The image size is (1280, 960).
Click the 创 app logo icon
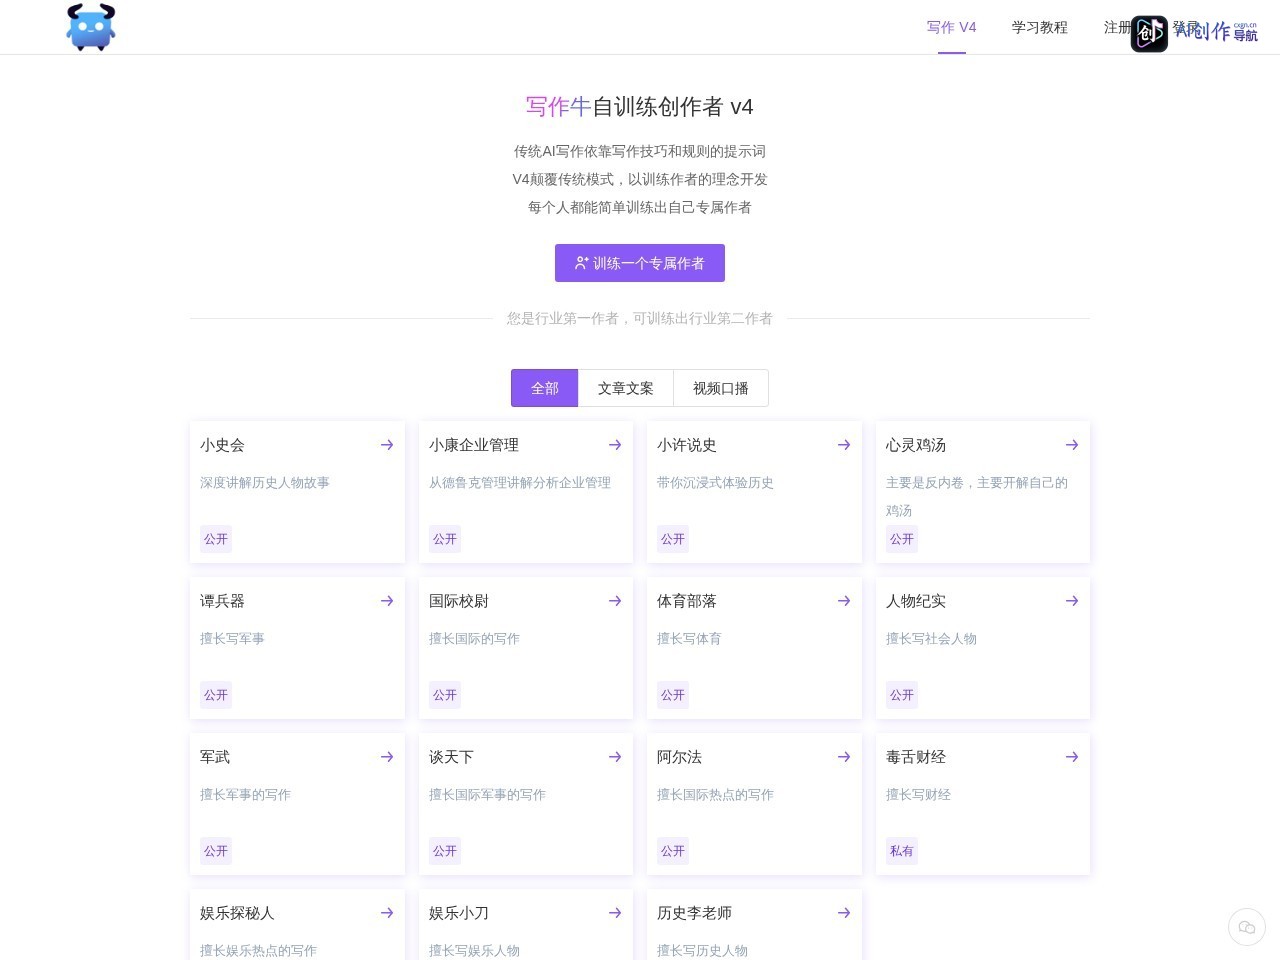tap(1149, 33)
